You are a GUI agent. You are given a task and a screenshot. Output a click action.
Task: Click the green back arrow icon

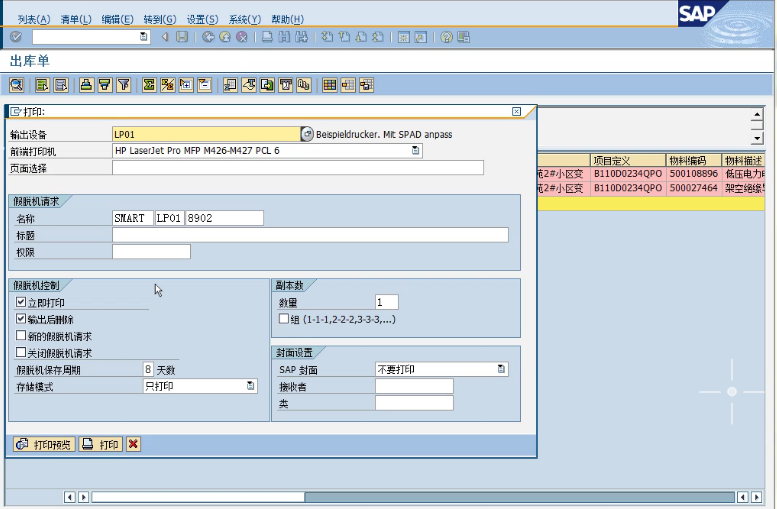(x=208, y=37)
